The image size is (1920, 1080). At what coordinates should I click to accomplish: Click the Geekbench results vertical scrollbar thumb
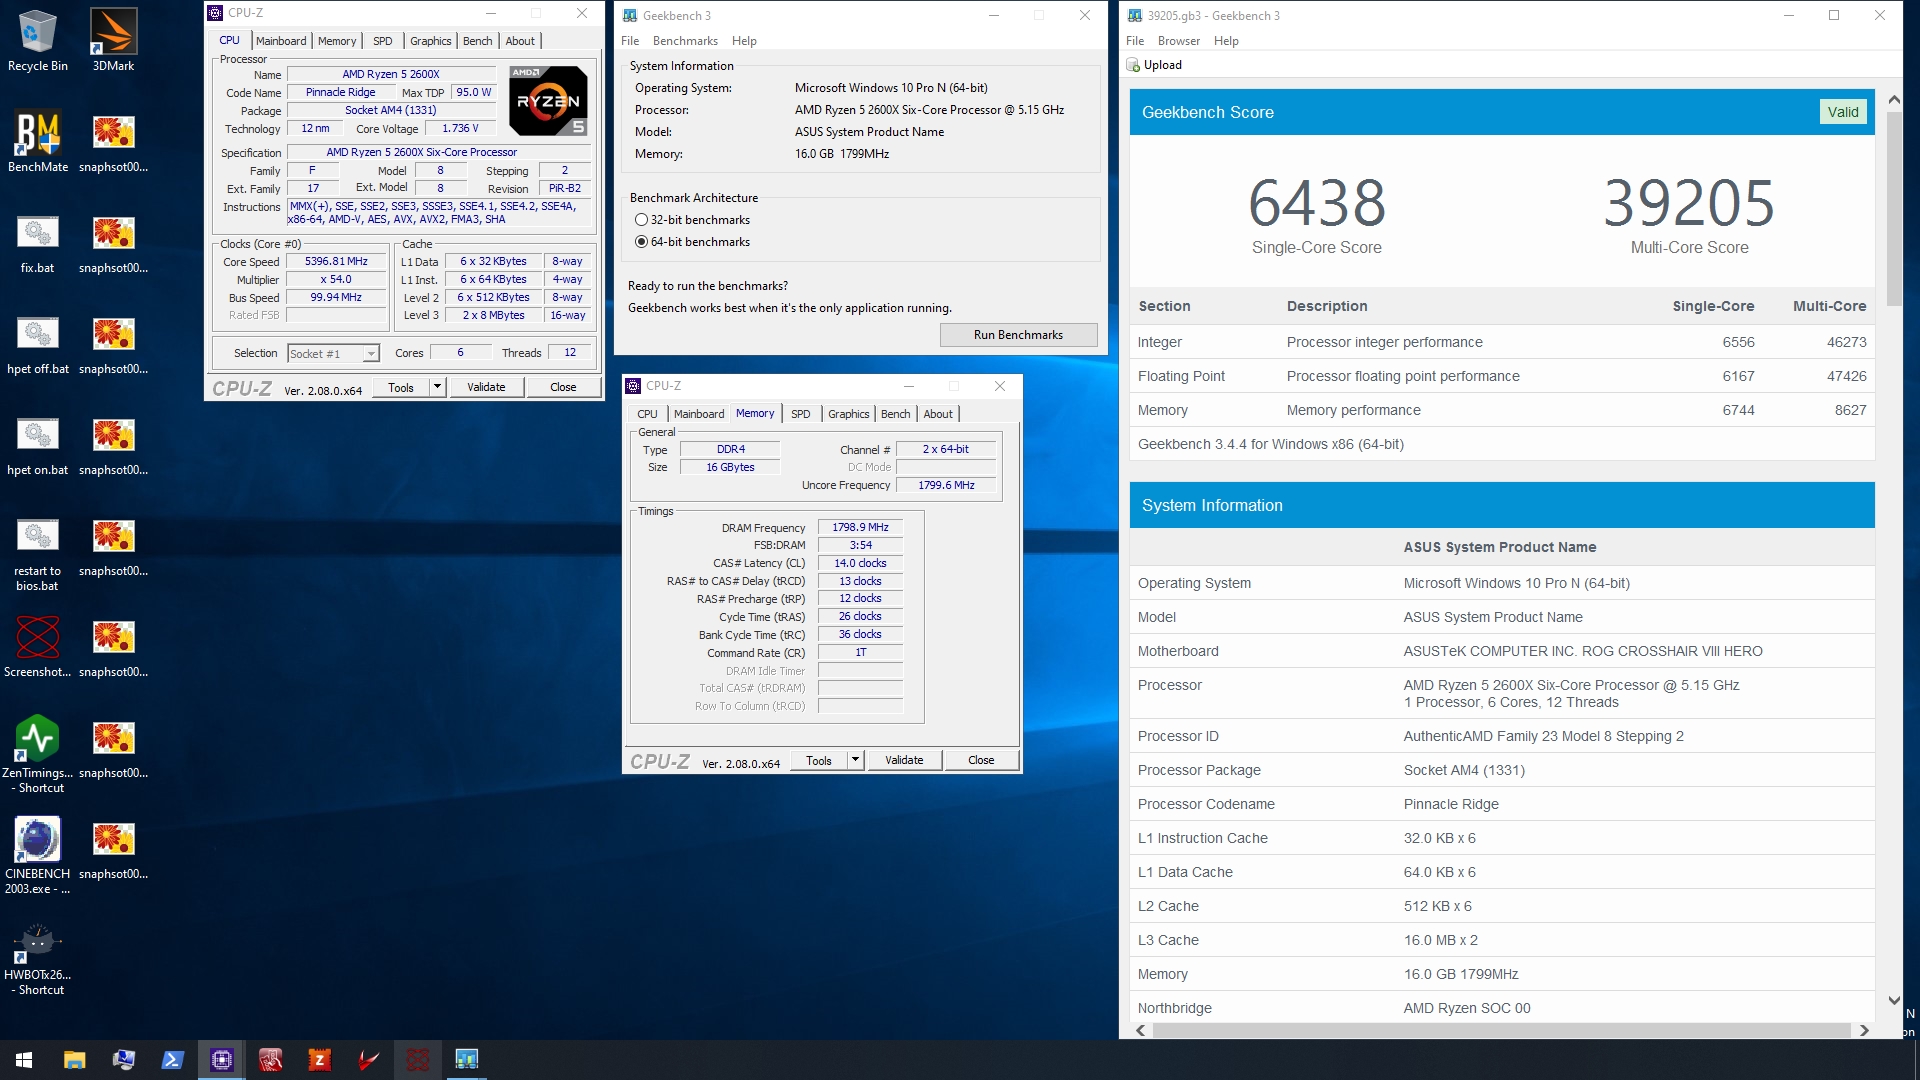pos(1894,208)
